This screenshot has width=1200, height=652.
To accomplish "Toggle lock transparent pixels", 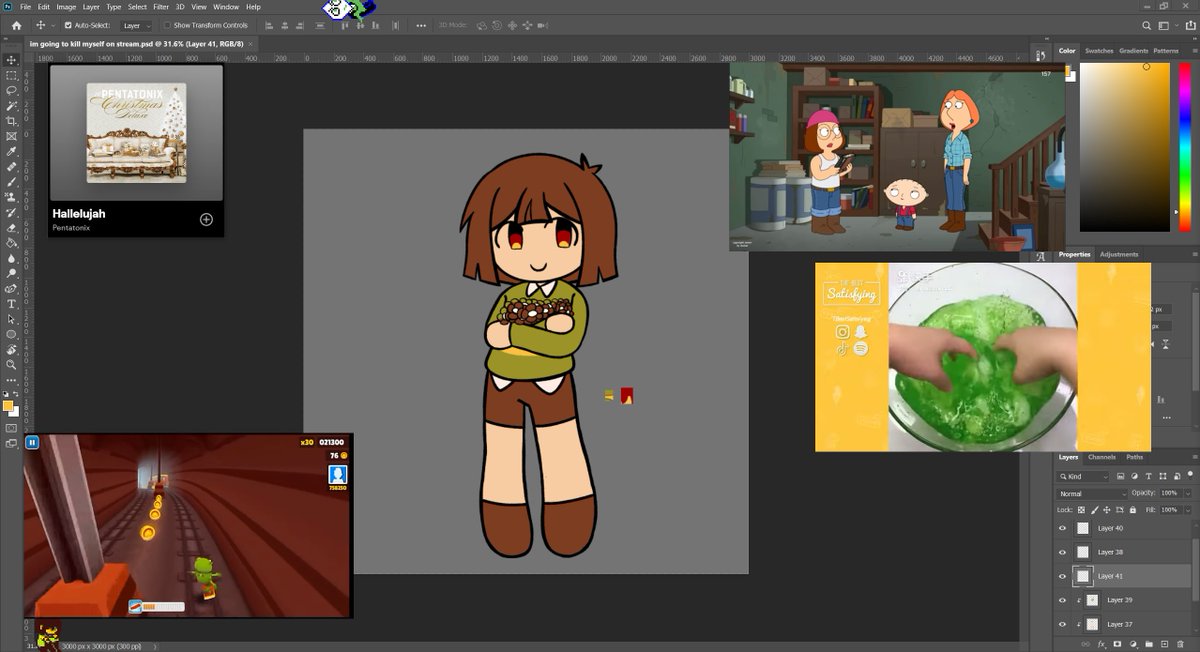I will (1081, 510).
